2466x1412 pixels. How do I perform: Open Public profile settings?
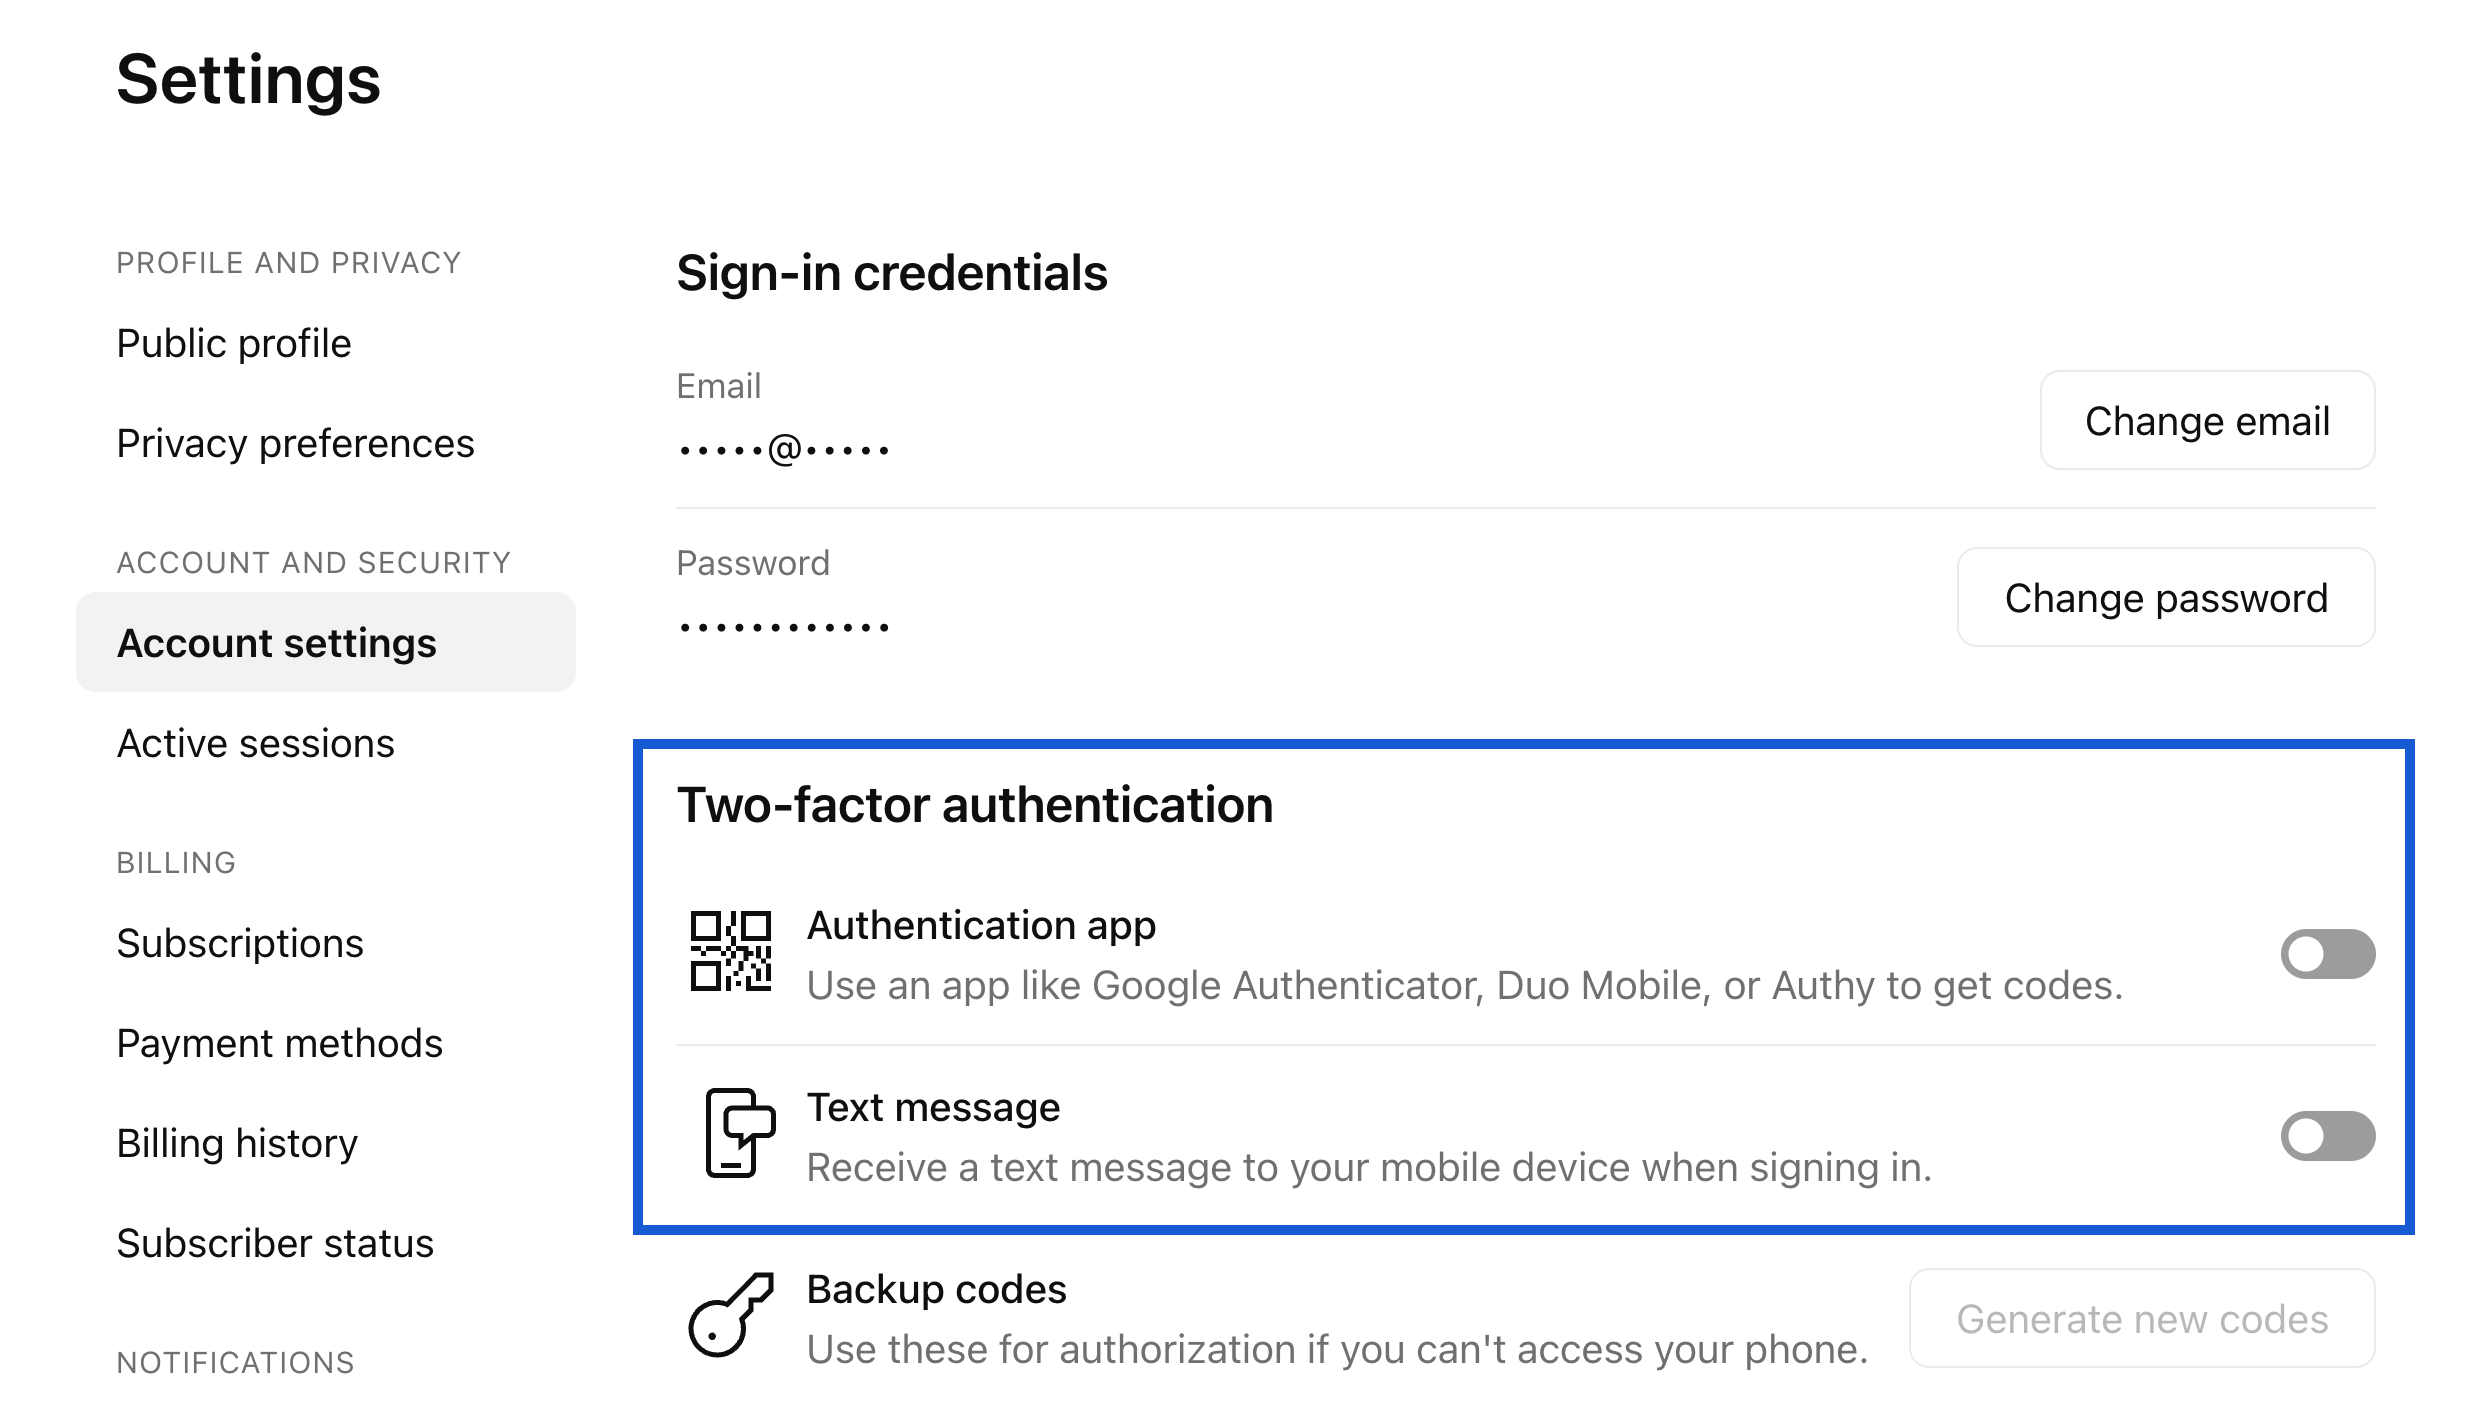234,343
